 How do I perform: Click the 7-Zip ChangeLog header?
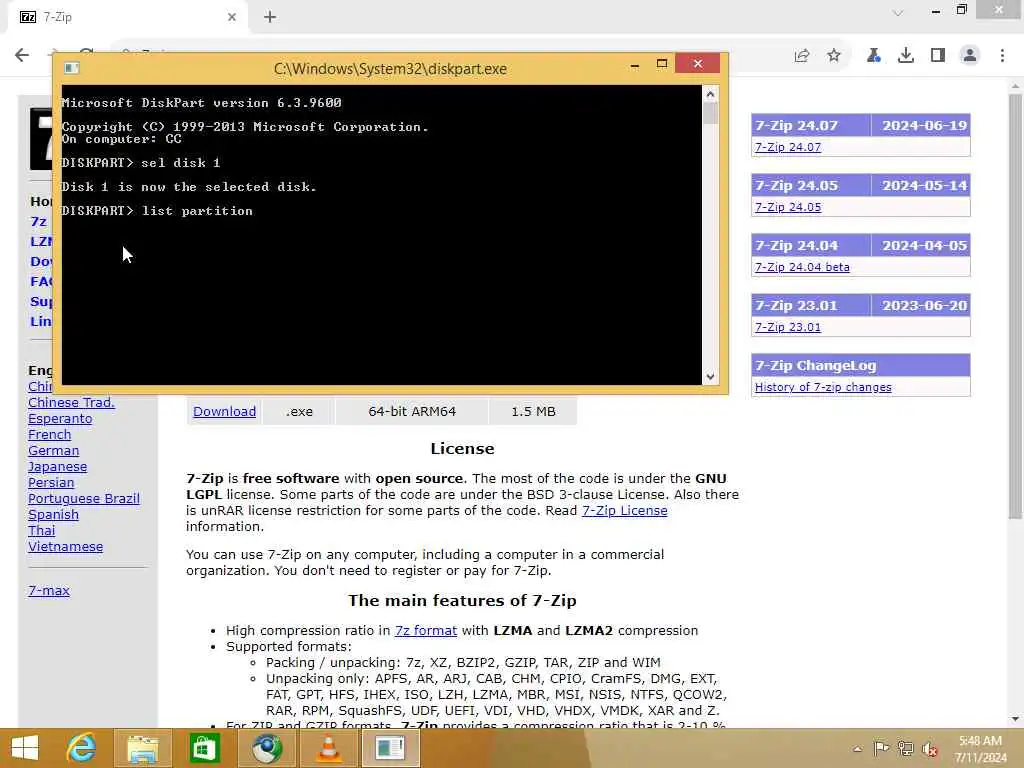[861, 366]
